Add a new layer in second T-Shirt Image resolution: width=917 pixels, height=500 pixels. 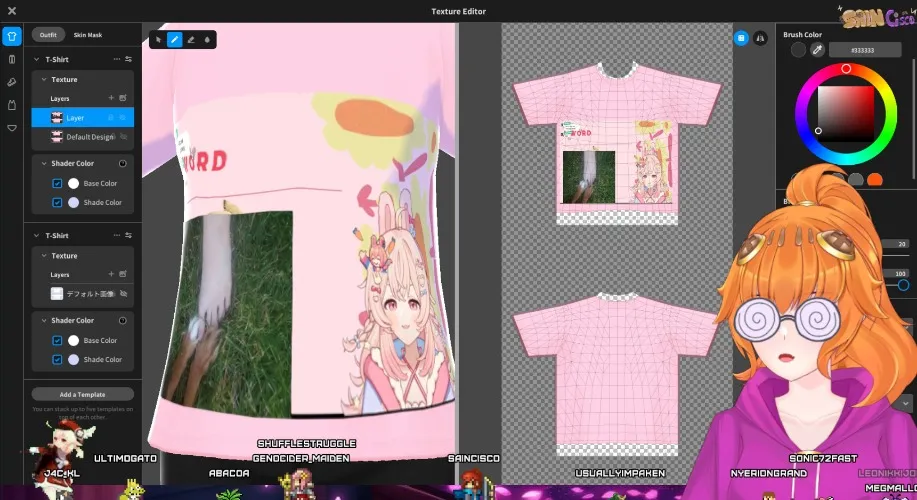point(111,274)
